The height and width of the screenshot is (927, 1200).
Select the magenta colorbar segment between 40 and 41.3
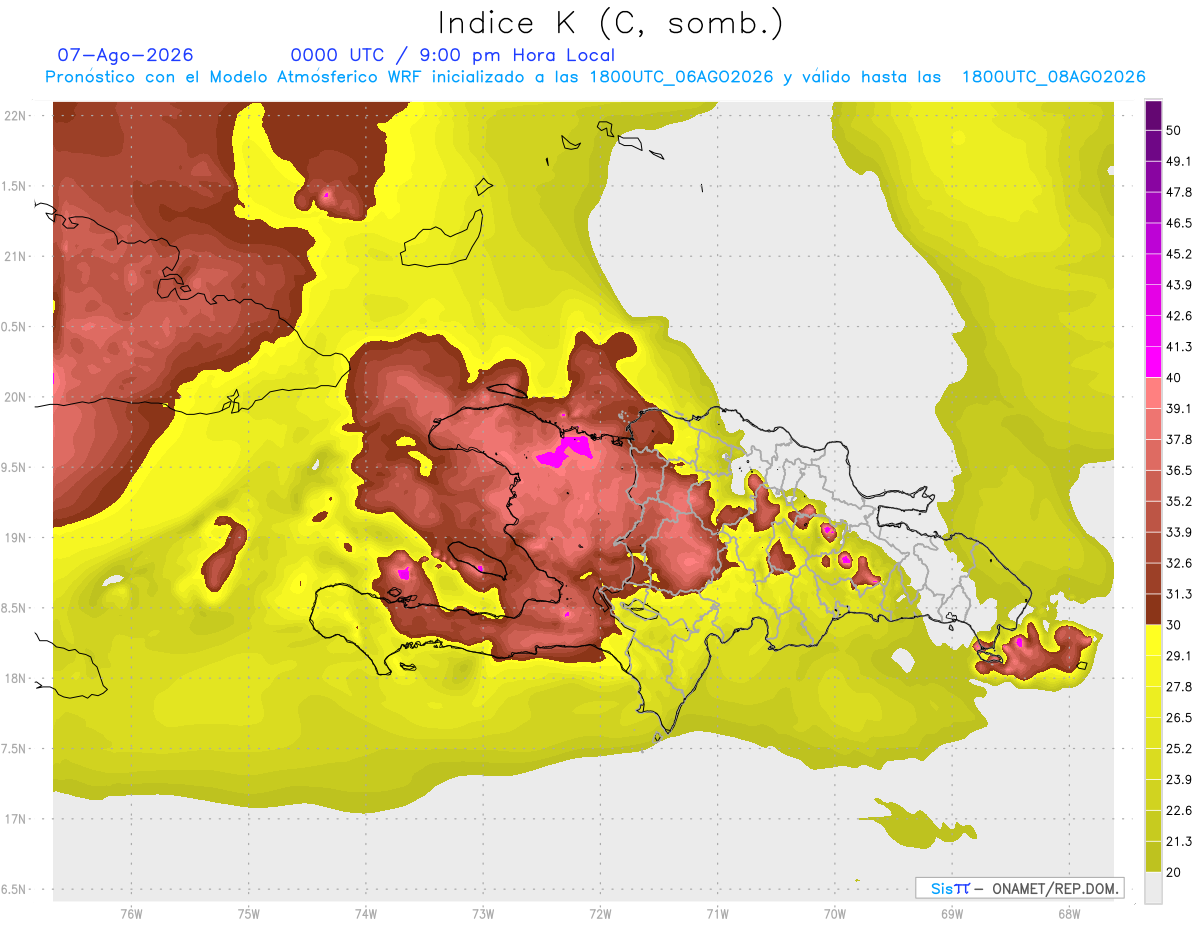(1153, 362)
